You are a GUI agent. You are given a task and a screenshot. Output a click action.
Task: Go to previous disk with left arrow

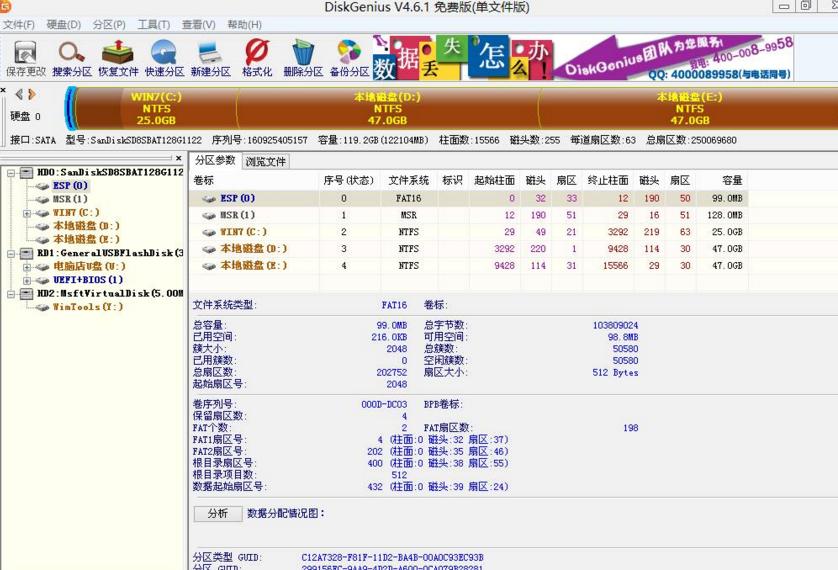pyautogui.click(x=19, y=95)
